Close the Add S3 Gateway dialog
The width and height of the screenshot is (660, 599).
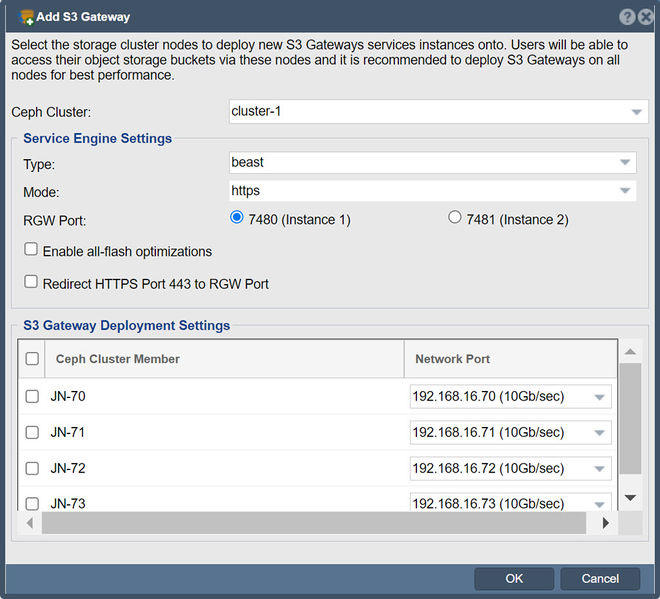(x=646, y=17)
